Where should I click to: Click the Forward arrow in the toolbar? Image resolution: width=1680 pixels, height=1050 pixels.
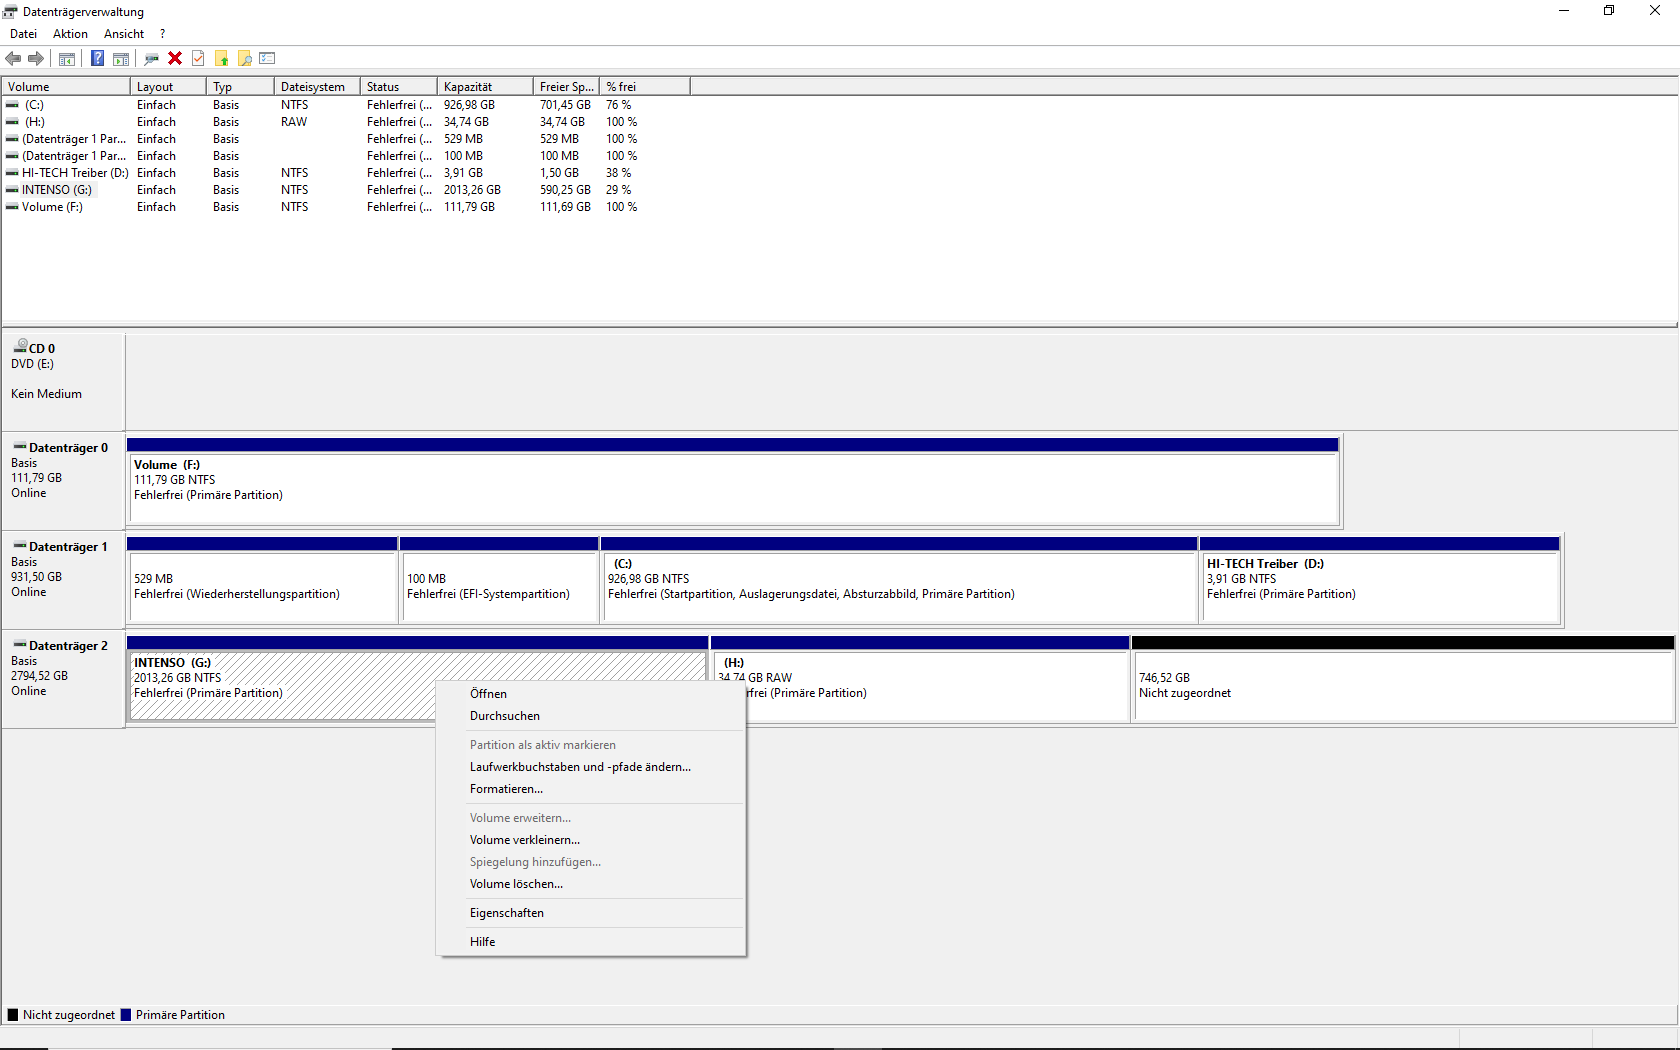[x=36, y=58]
